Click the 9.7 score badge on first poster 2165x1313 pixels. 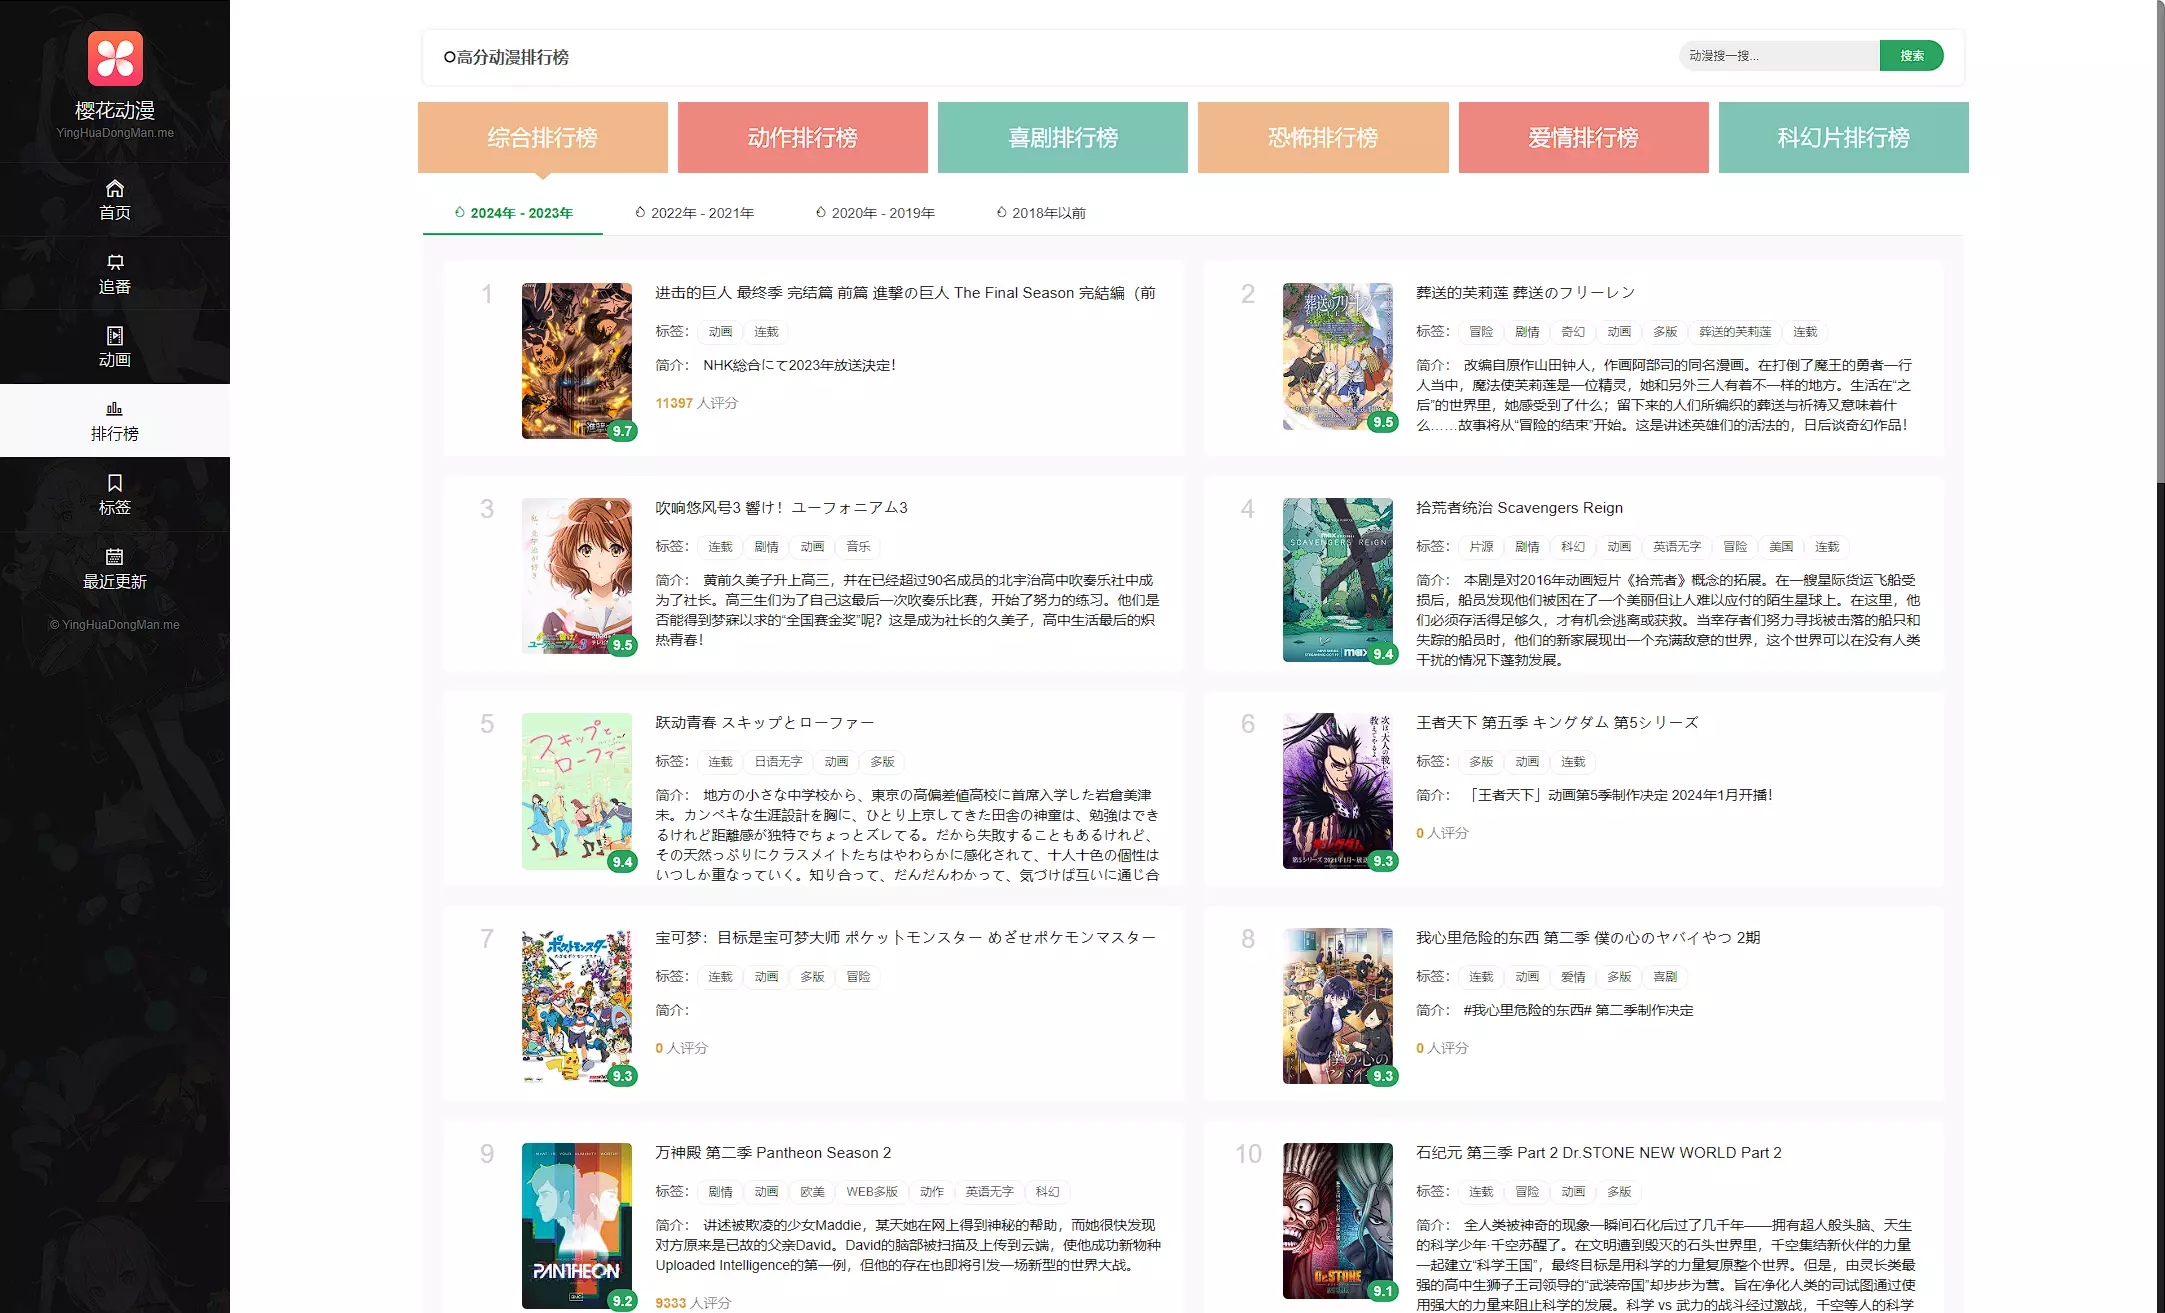coord(622,431)
